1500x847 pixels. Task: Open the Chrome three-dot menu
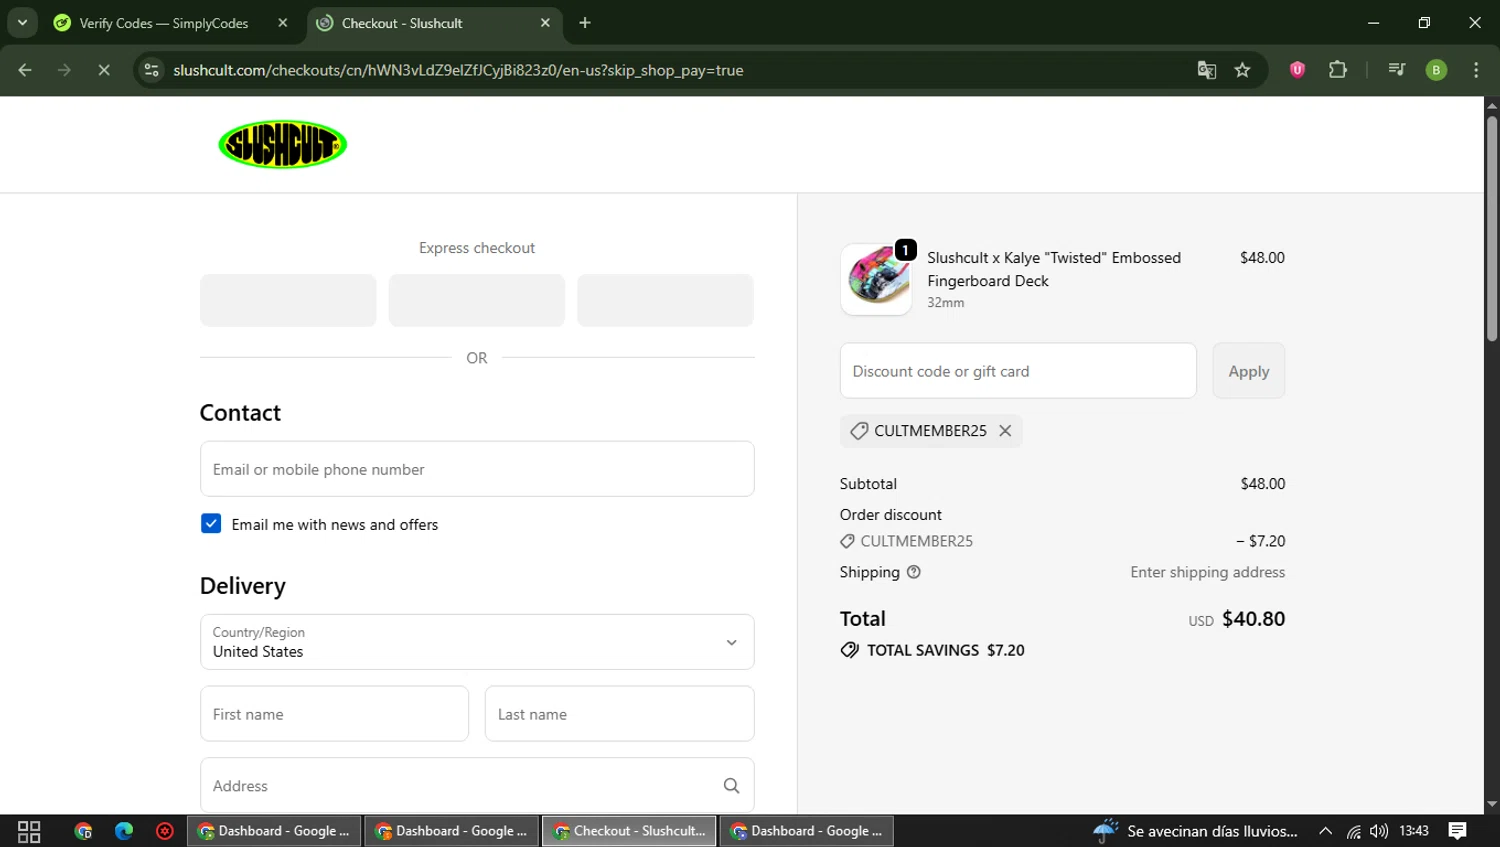[x=1476, y=70]
